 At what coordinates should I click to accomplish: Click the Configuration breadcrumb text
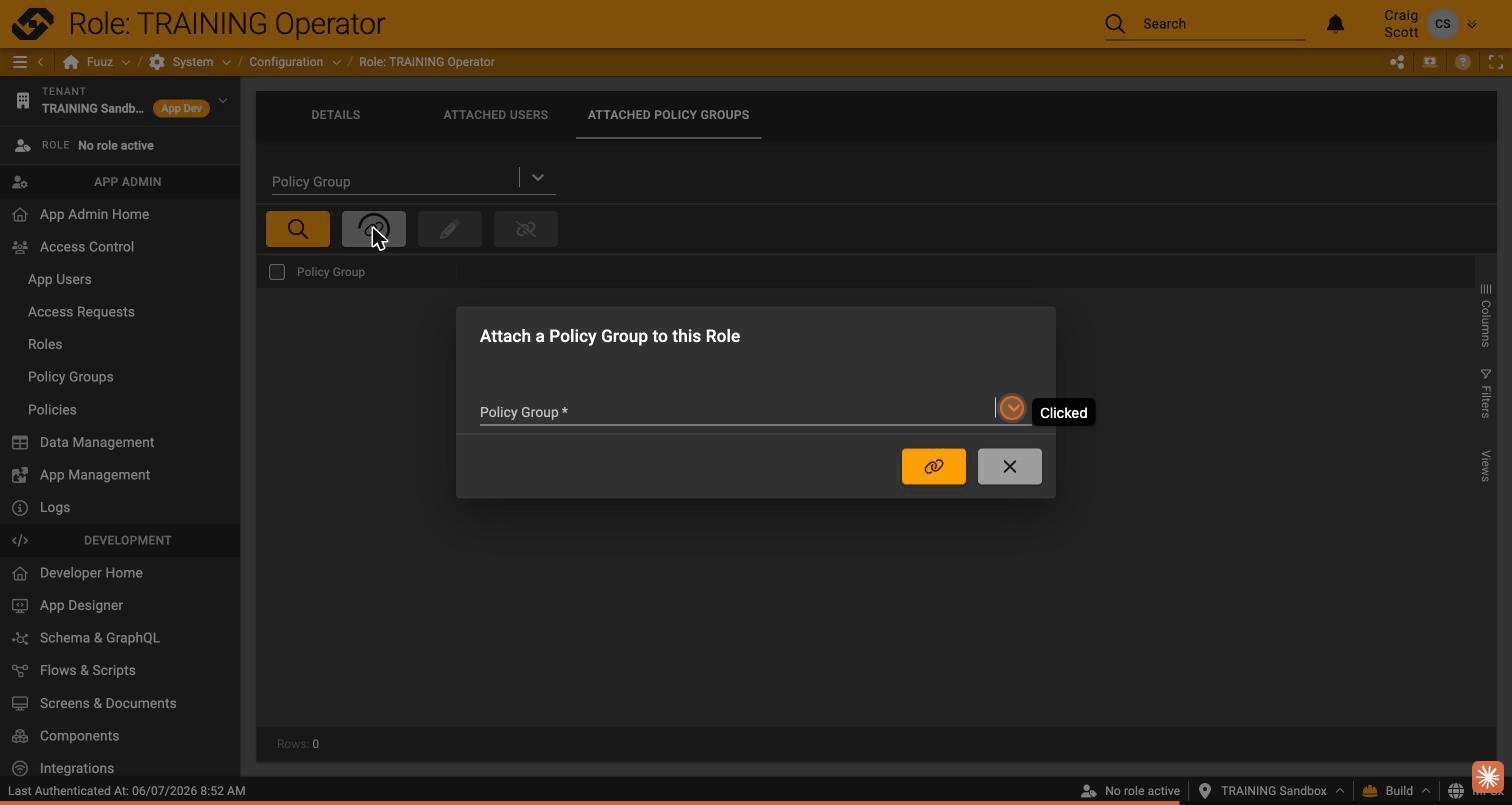click(286, 62)
